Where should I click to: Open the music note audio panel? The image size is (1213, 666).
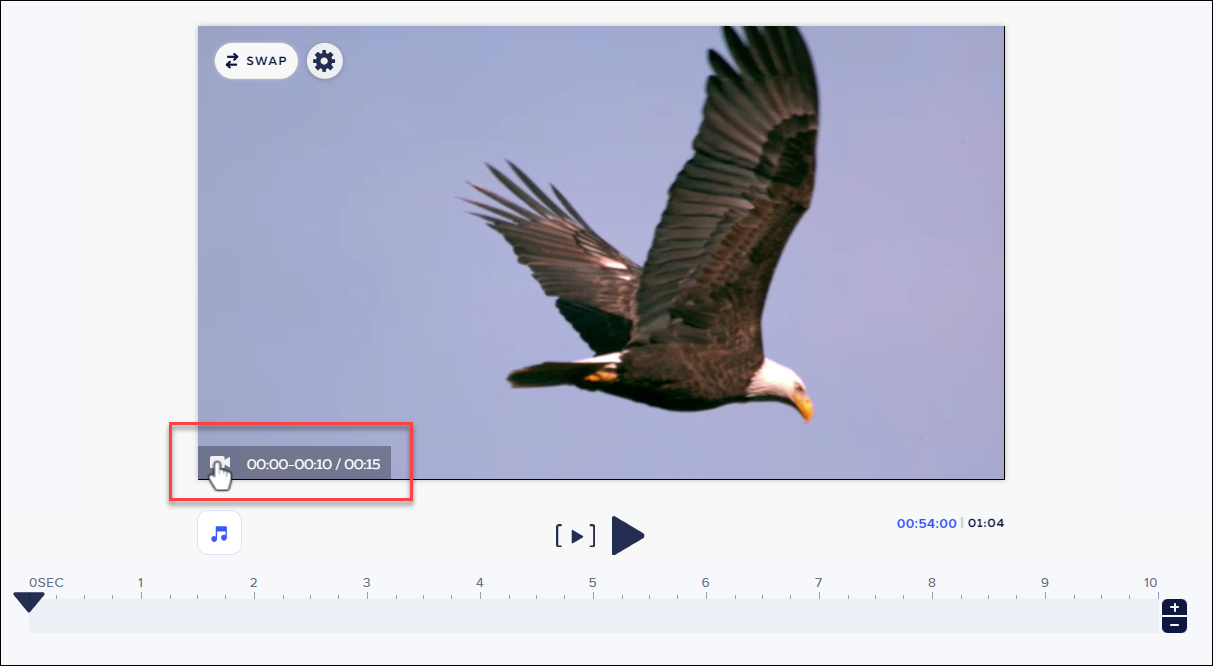pyautogui.click(x=219, y=532)
